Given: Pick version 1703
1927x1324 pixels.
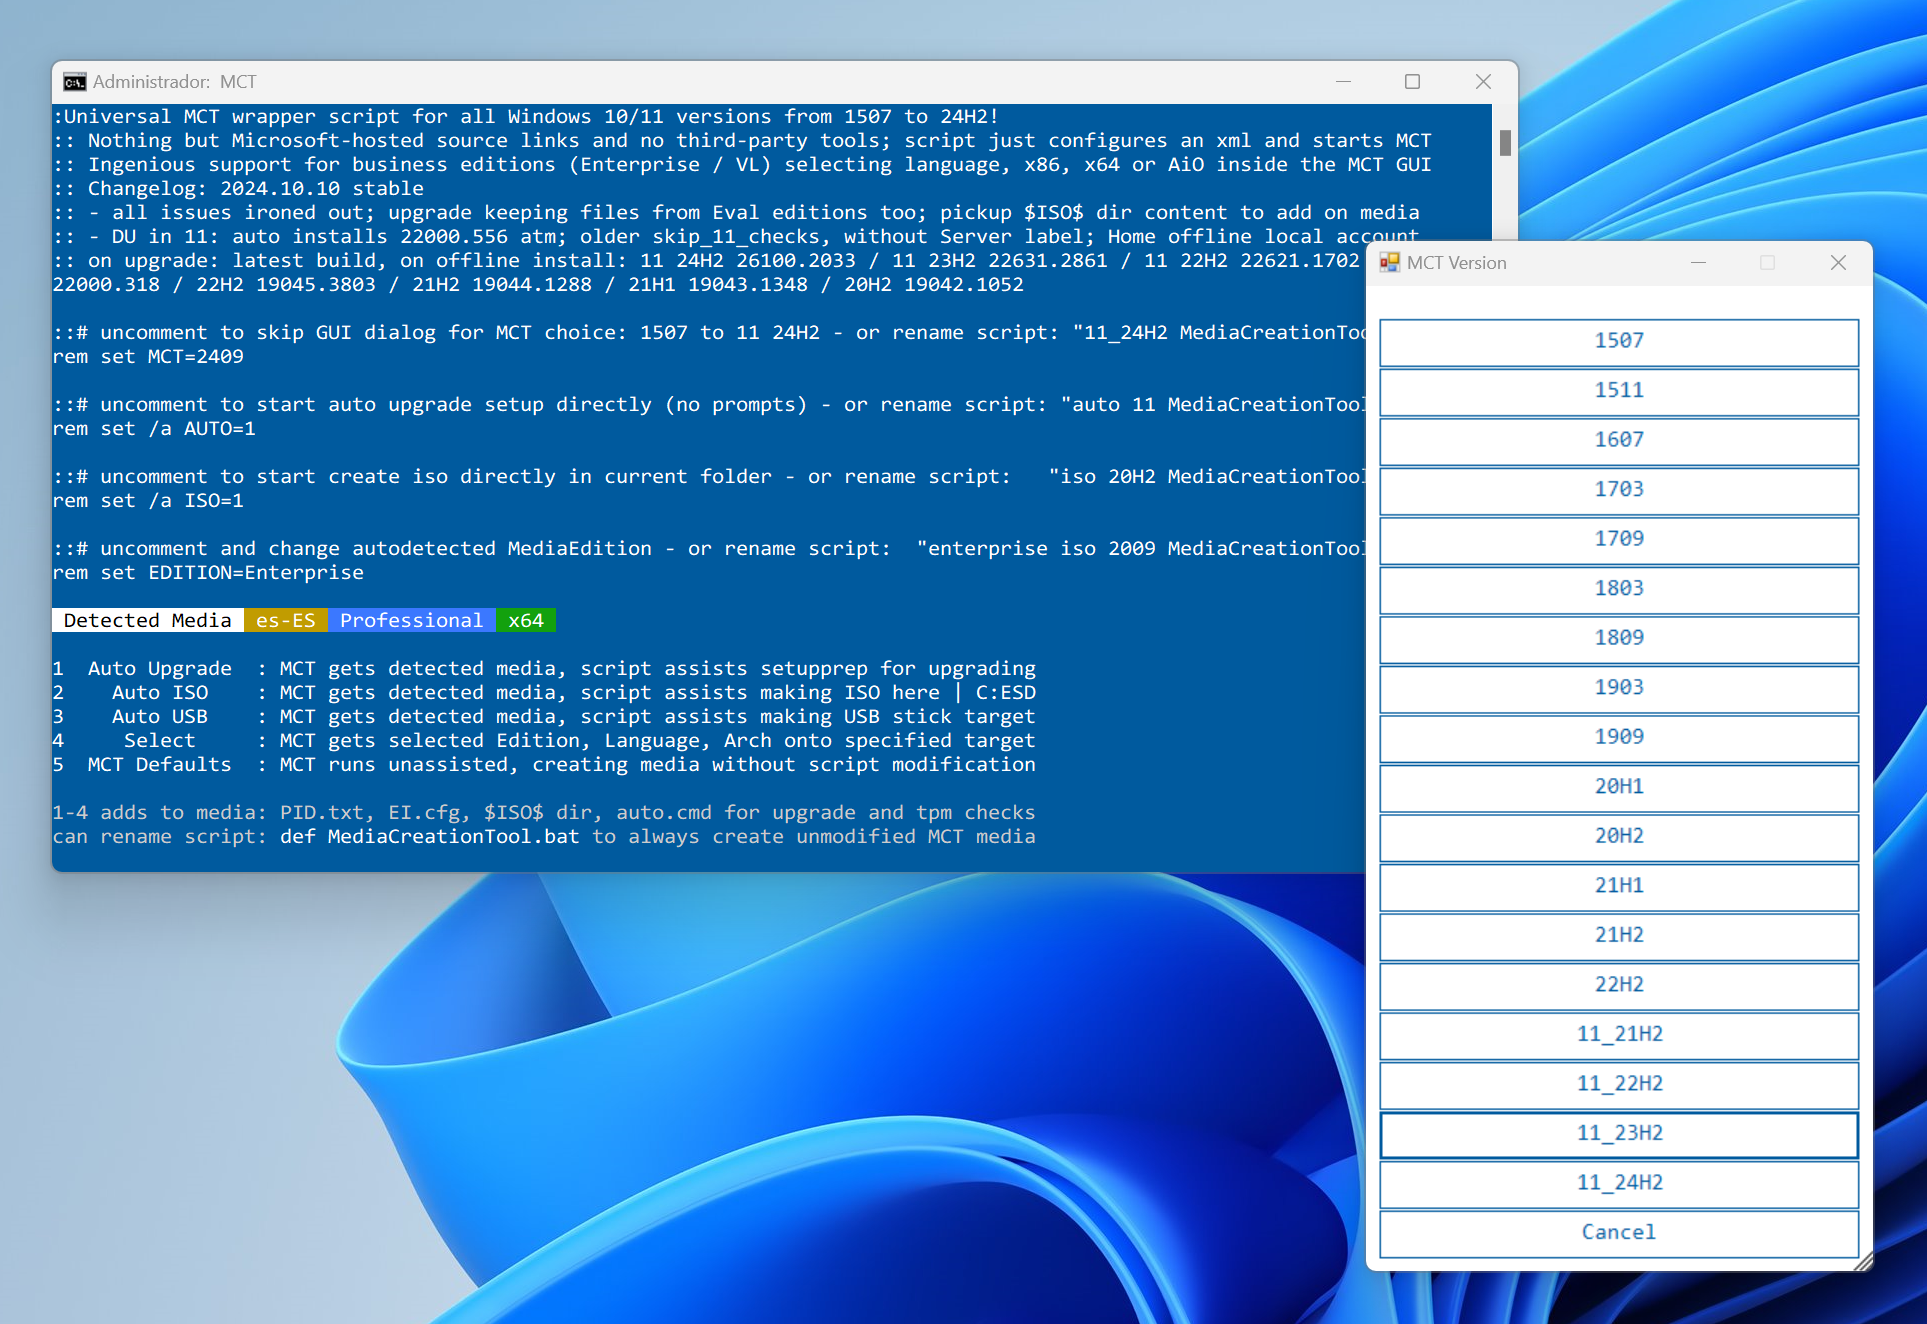Looking at the screenshot, I should coord(1618,490).
